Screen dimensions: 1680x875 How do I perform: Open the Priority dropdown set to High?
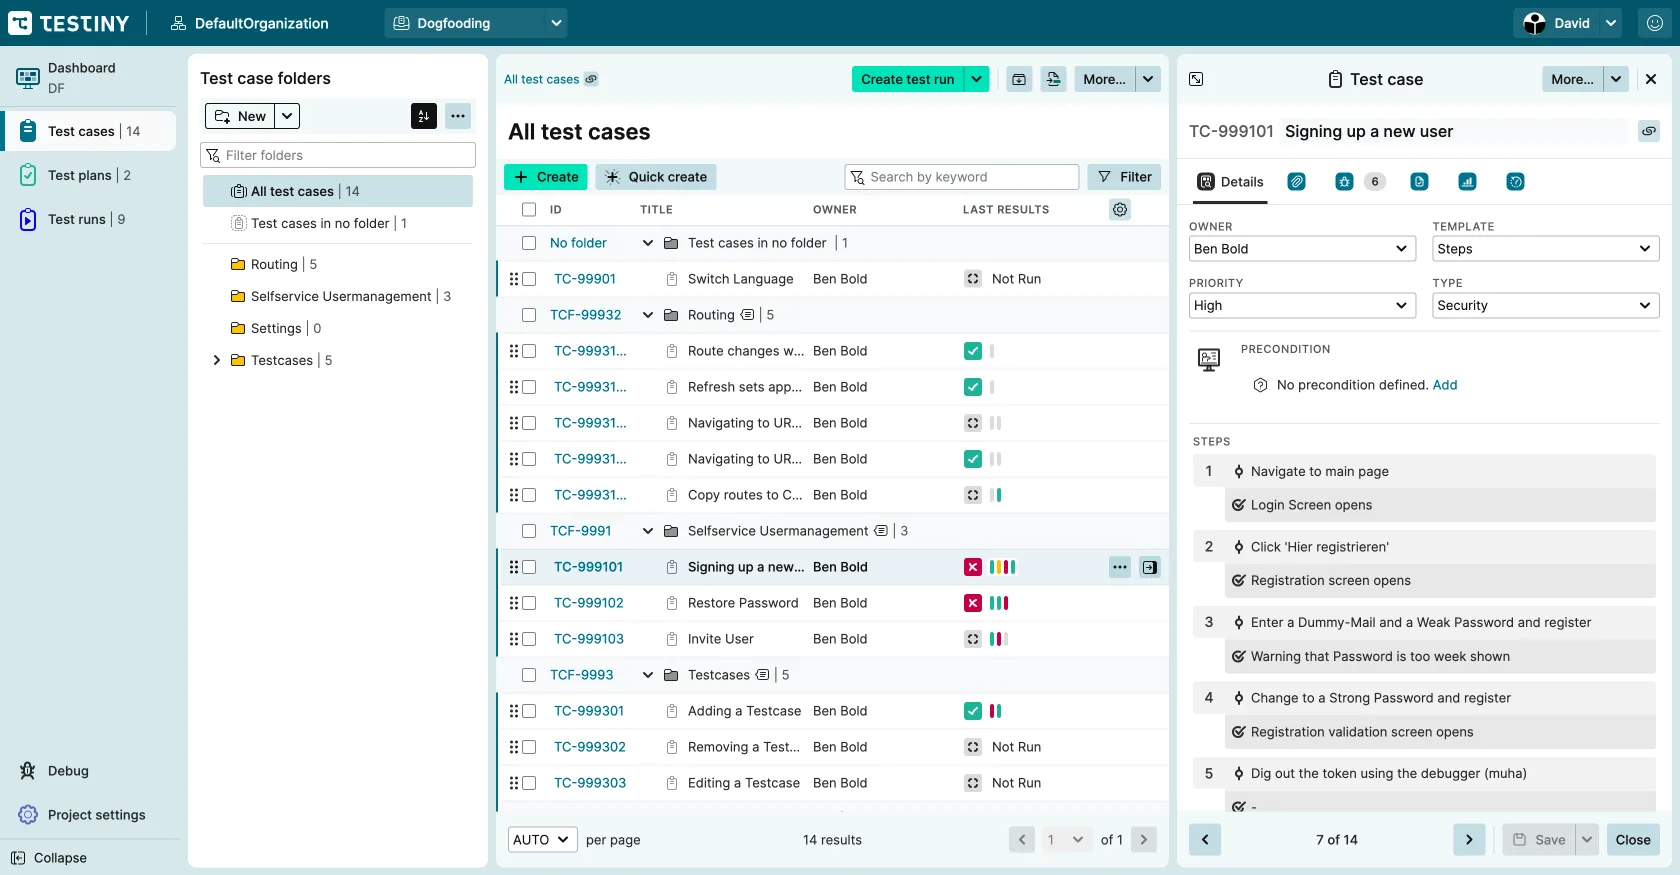coord(1301,306)
